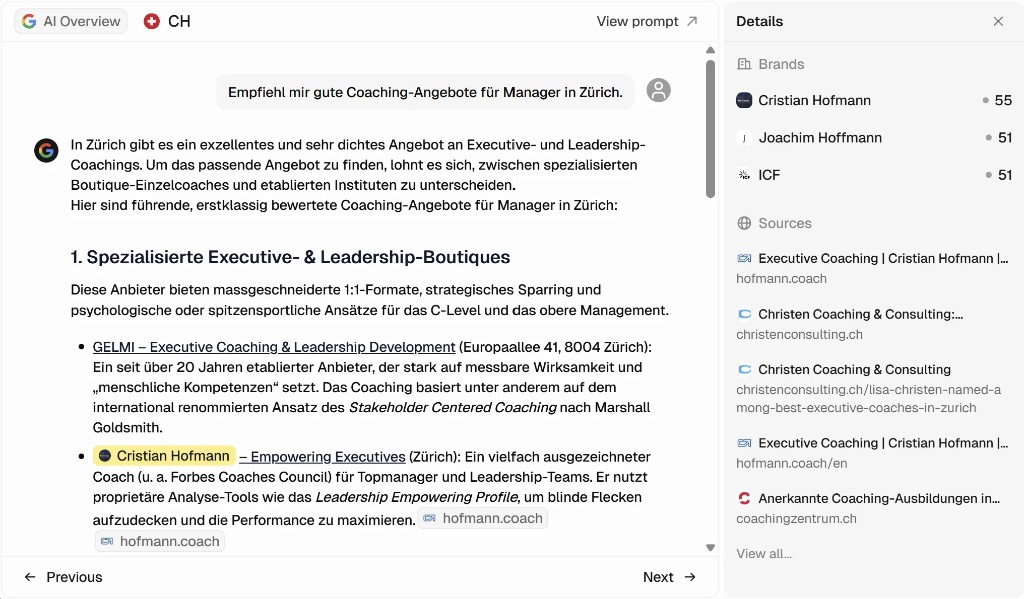
Task: Click favicon of the hofmann.coach source
Action: (x=744, y=259)
